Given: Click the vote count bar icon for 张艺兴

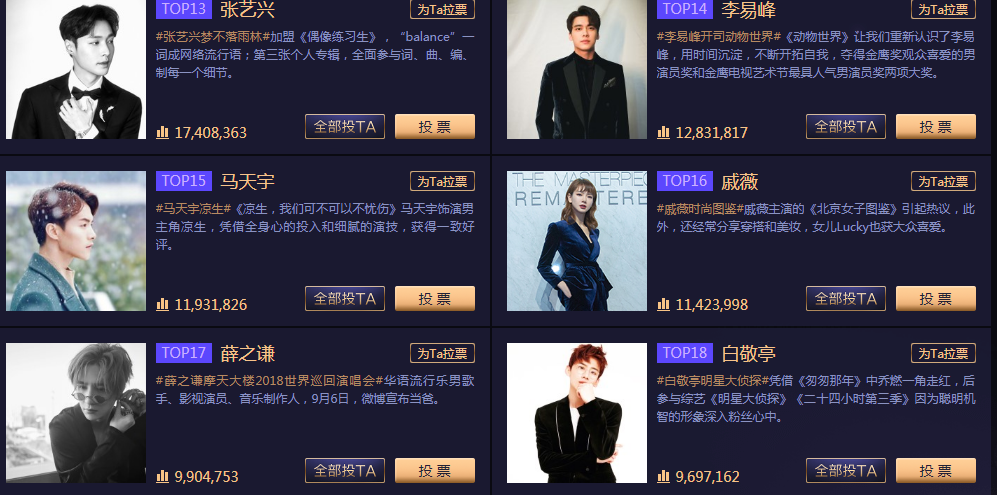Looking at the screenshot, I should point(162,132).
